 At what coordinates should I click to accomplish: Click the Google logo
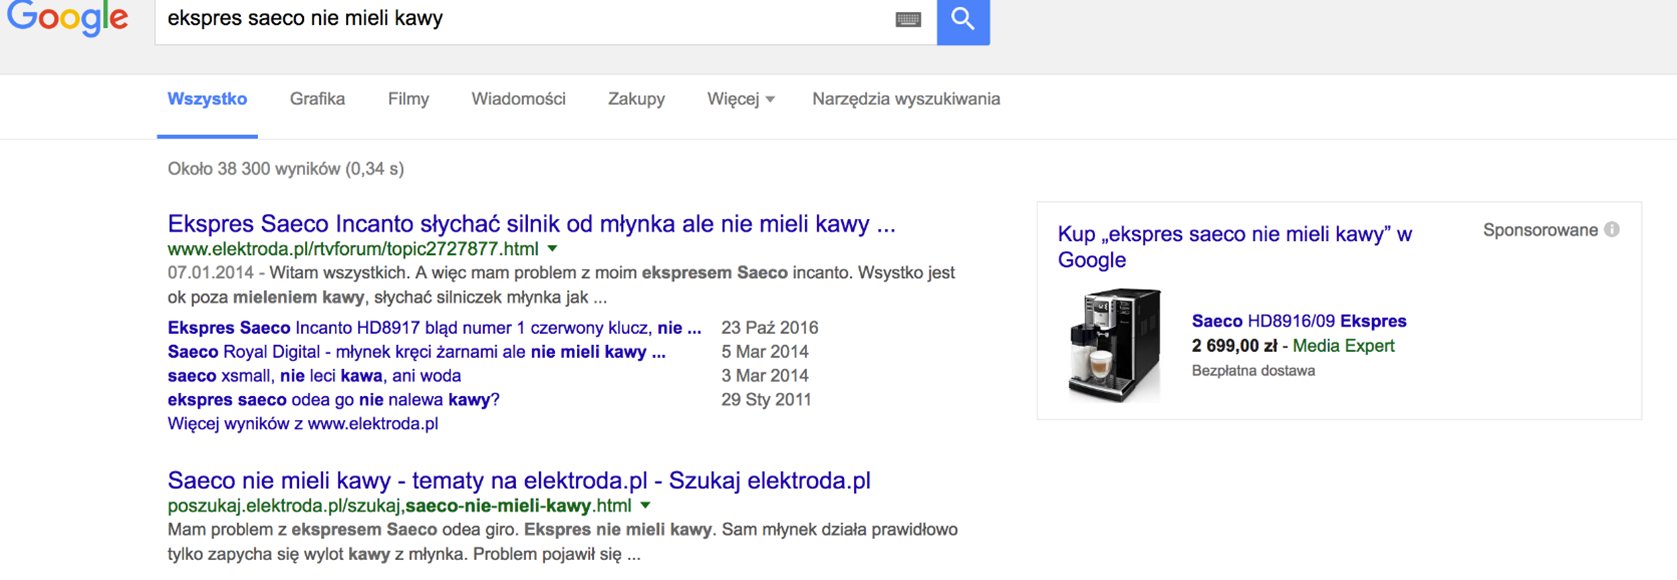[x=68, y=18]
